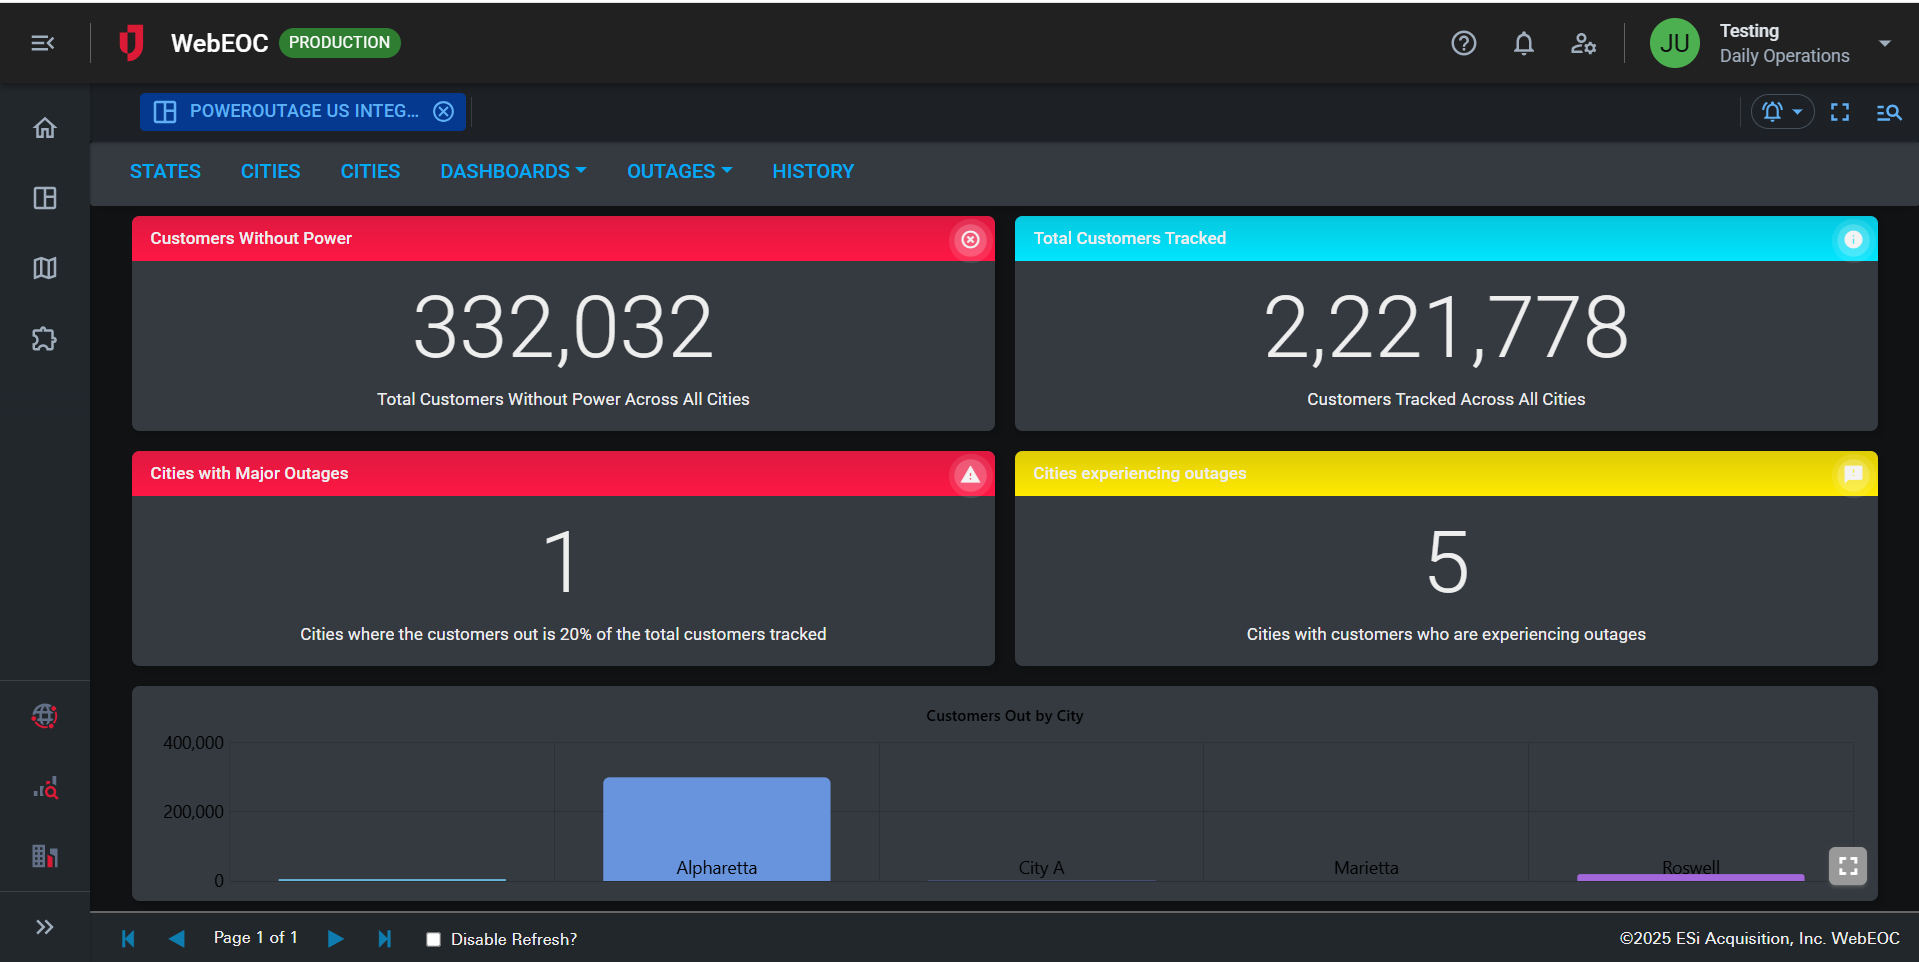
Task: Click the Home icon in sidebar
Action: tap(45, 128)
